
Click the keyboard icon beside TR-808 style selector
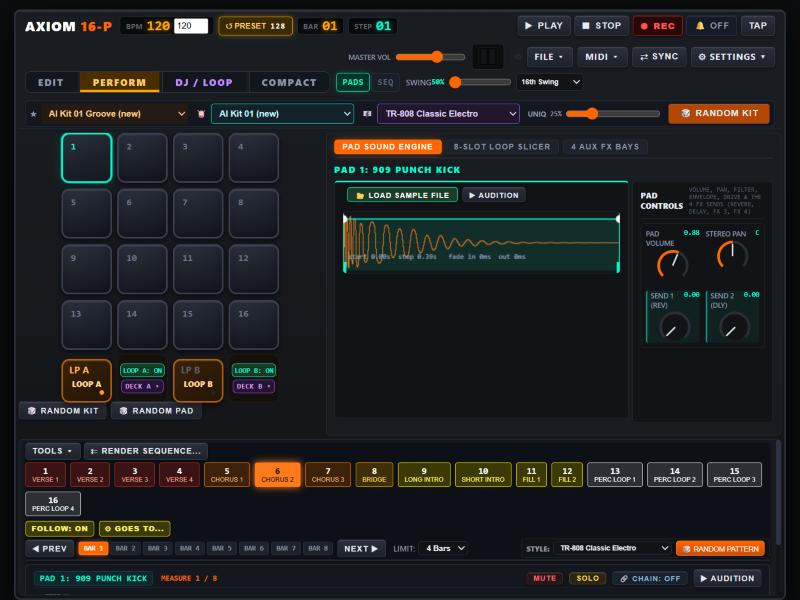367,114
